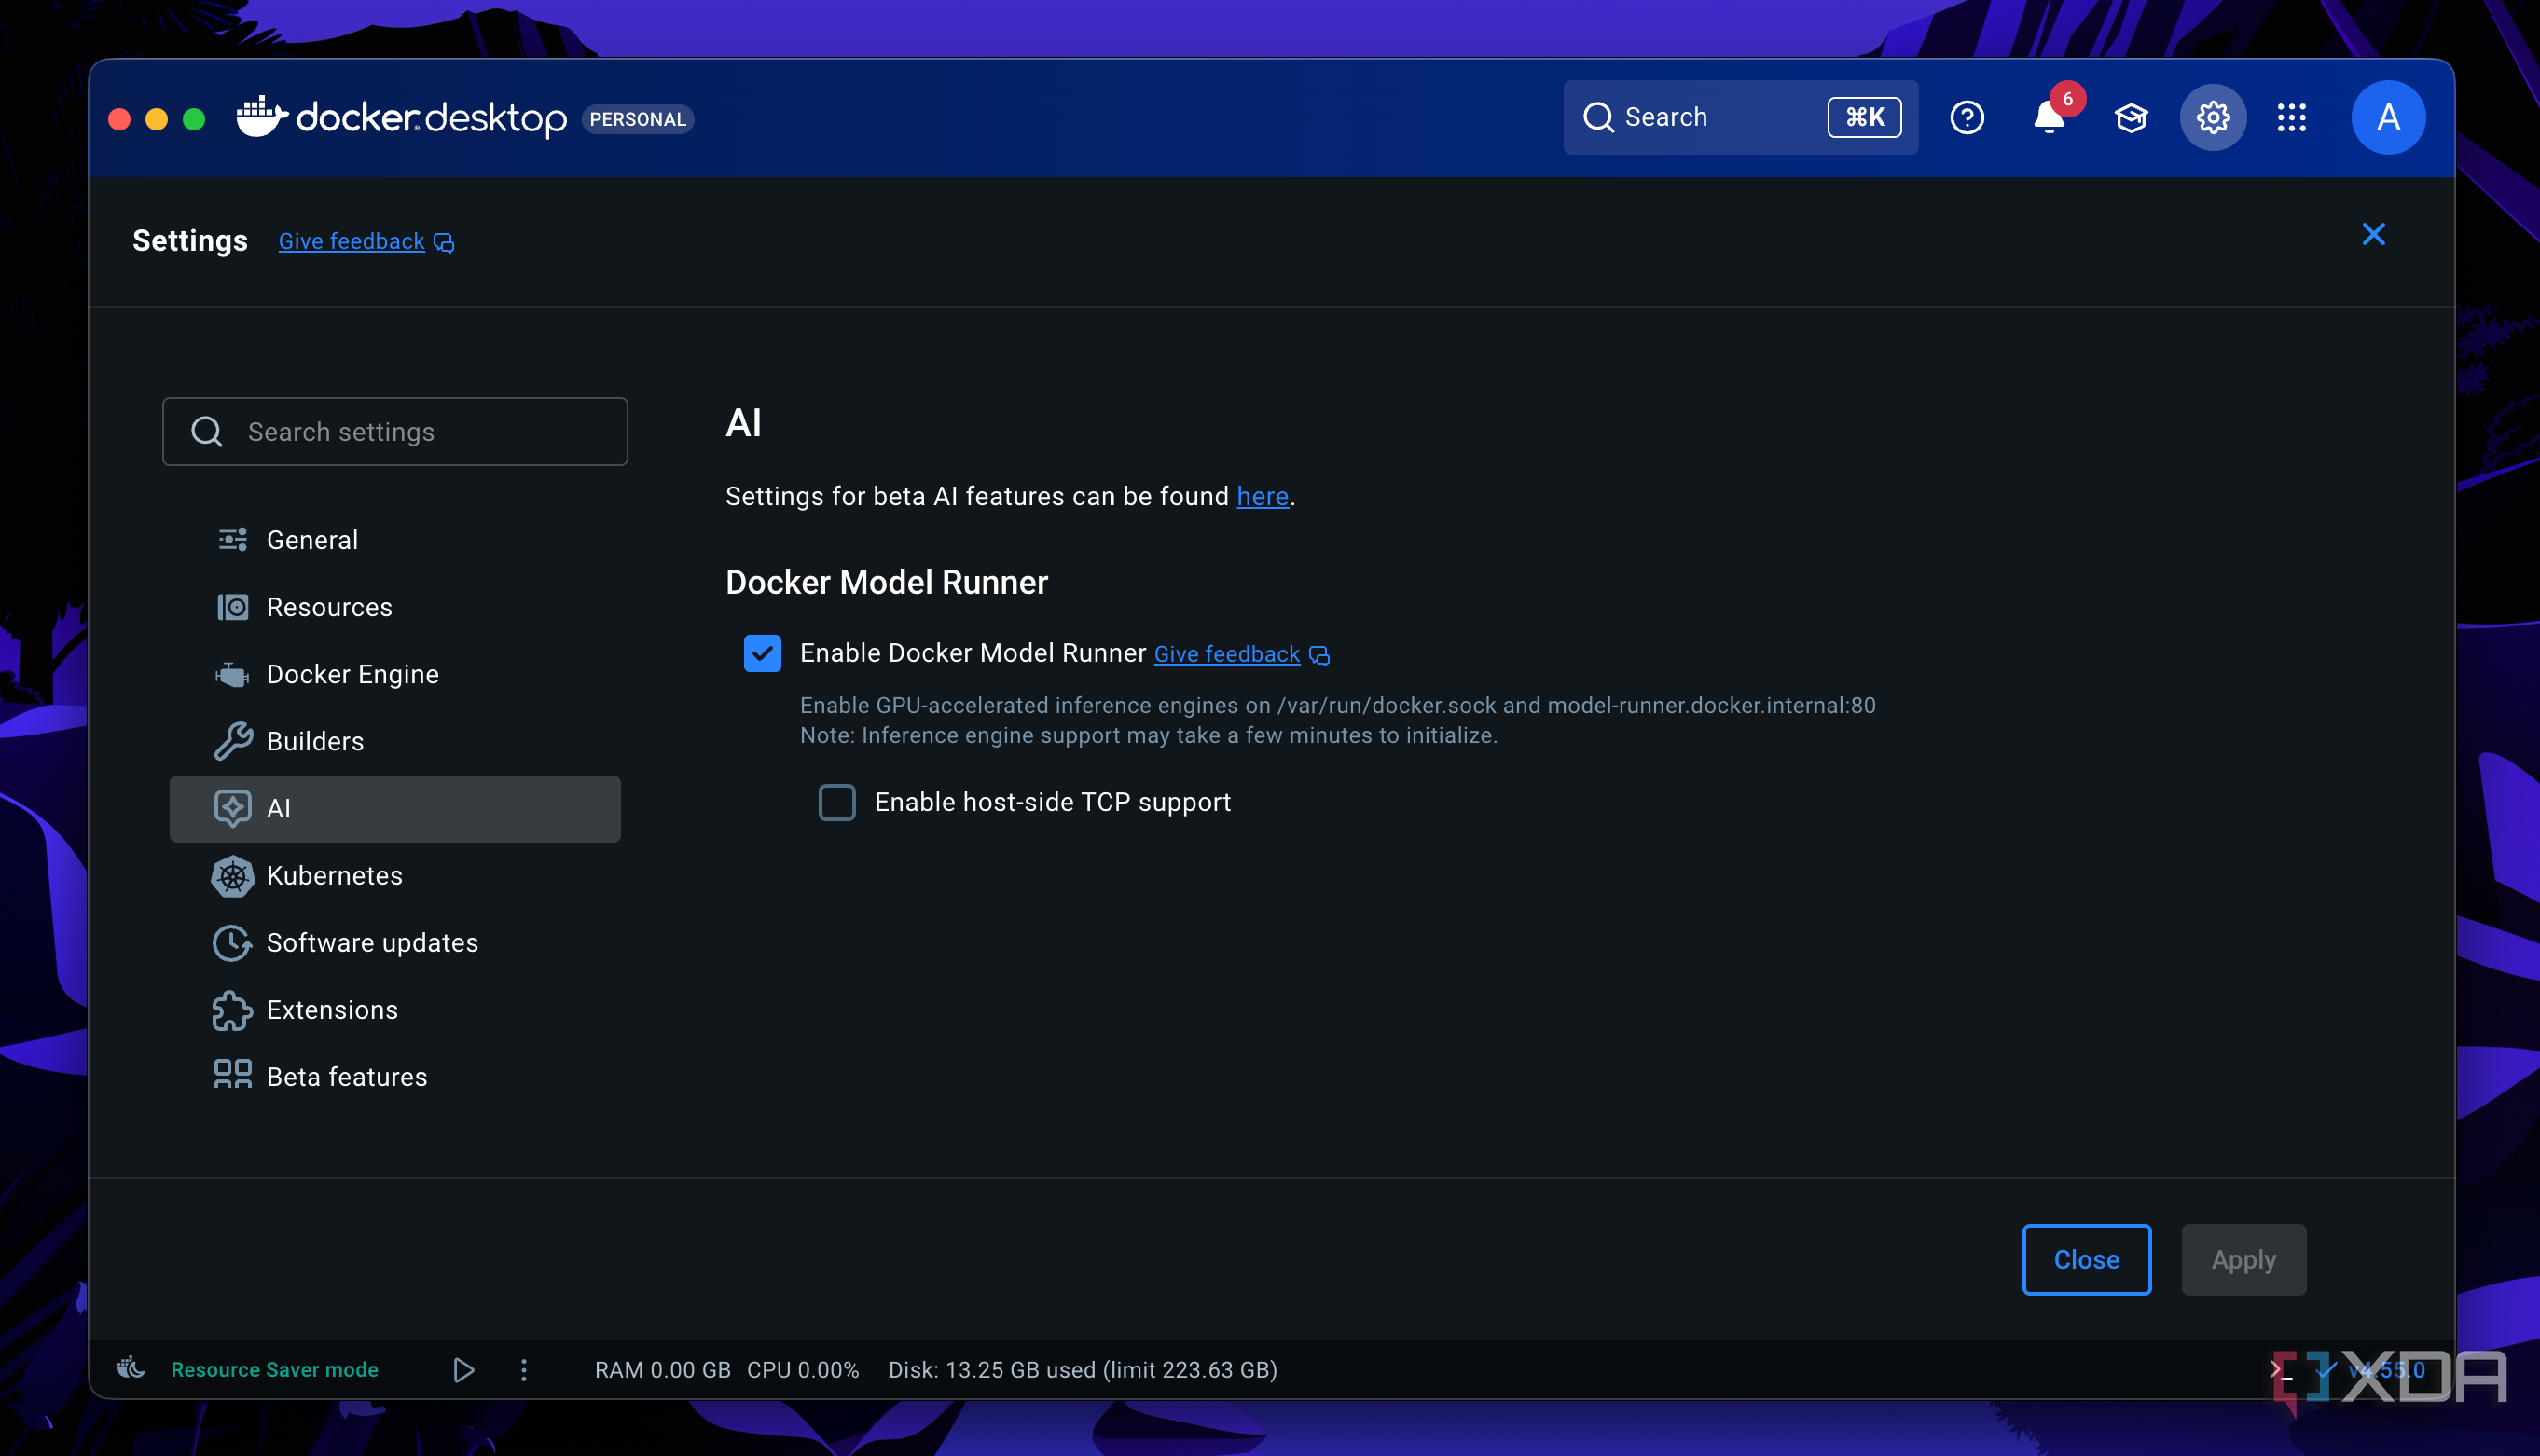Click the 'CPU 0.00%' status text
2540x1456 pixels.
tap(803, 1370)
